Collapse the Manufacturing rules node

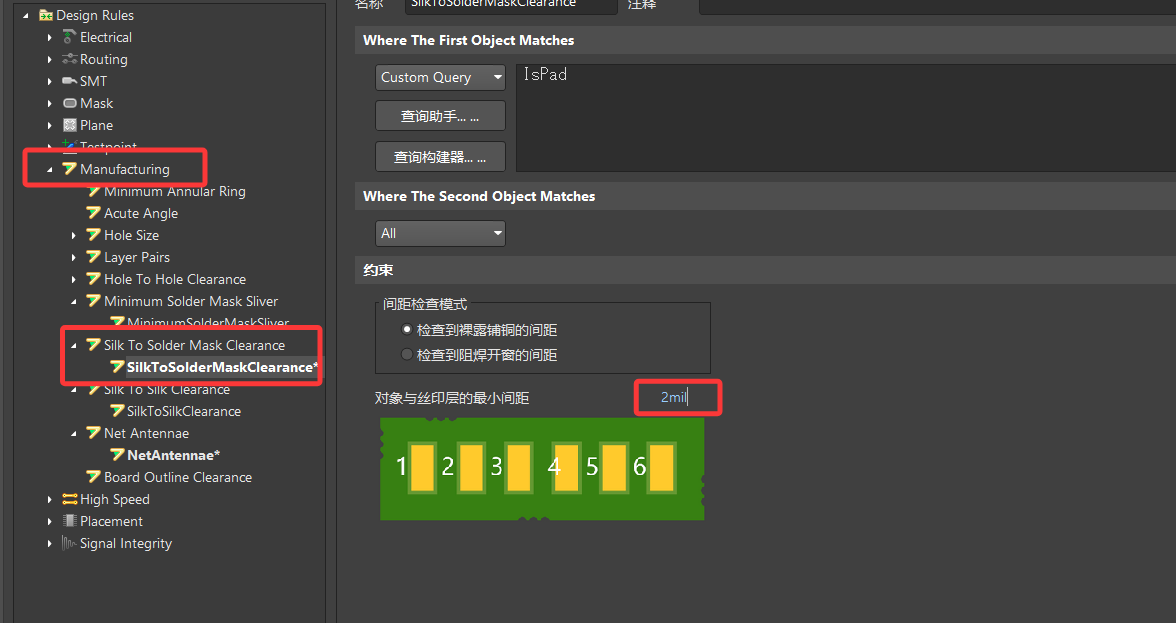pos(50,169)
